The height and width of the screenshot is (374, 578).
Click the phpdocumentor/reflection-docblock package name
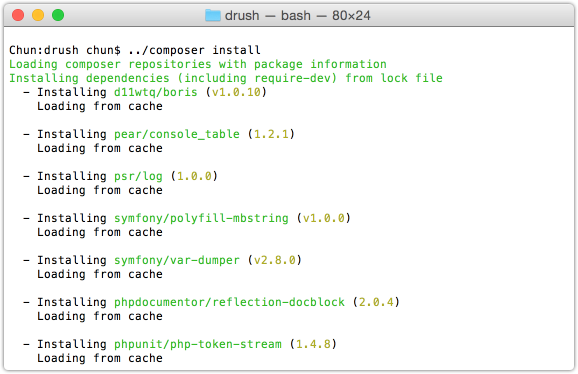(x=229, y=303)
